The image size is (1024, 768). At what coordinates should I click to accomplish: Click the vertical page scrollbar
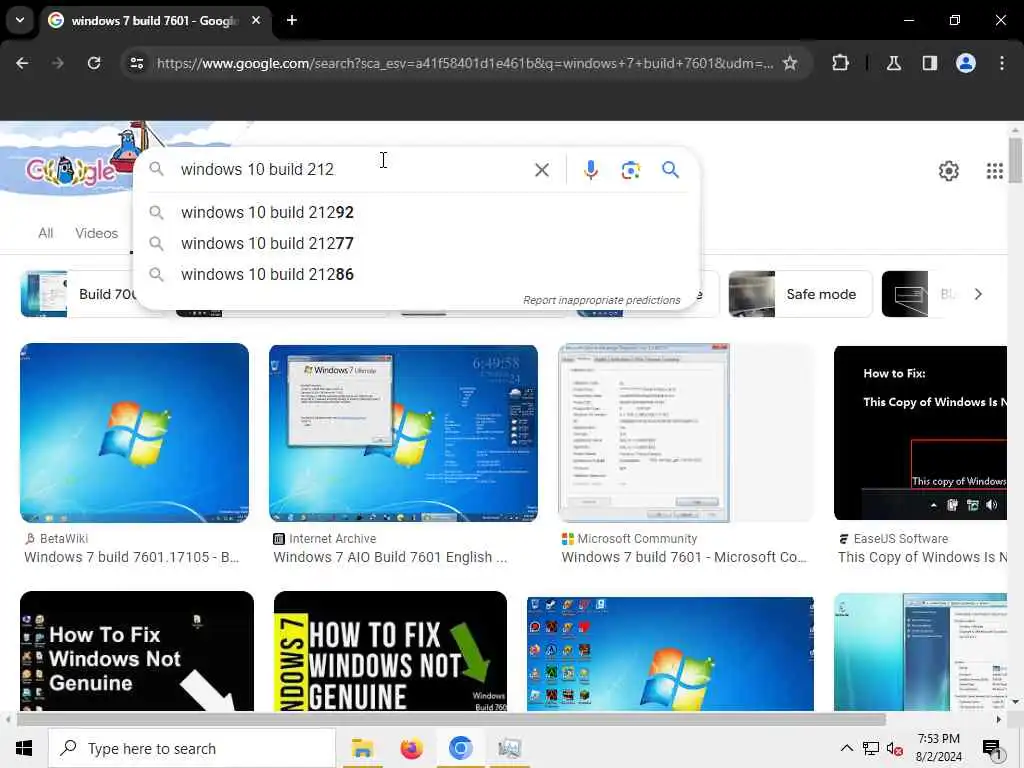coord(1015,161)
